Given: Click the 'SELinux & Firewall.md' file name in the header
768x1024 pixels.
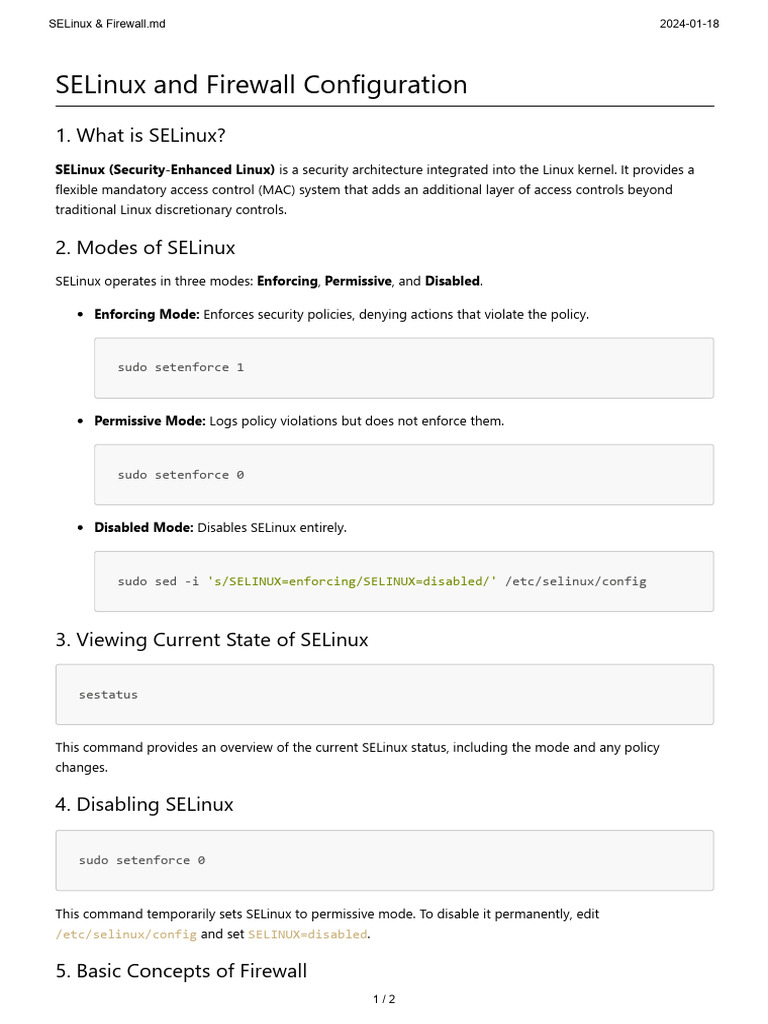Looking at the screenshot, I should 107,24.
